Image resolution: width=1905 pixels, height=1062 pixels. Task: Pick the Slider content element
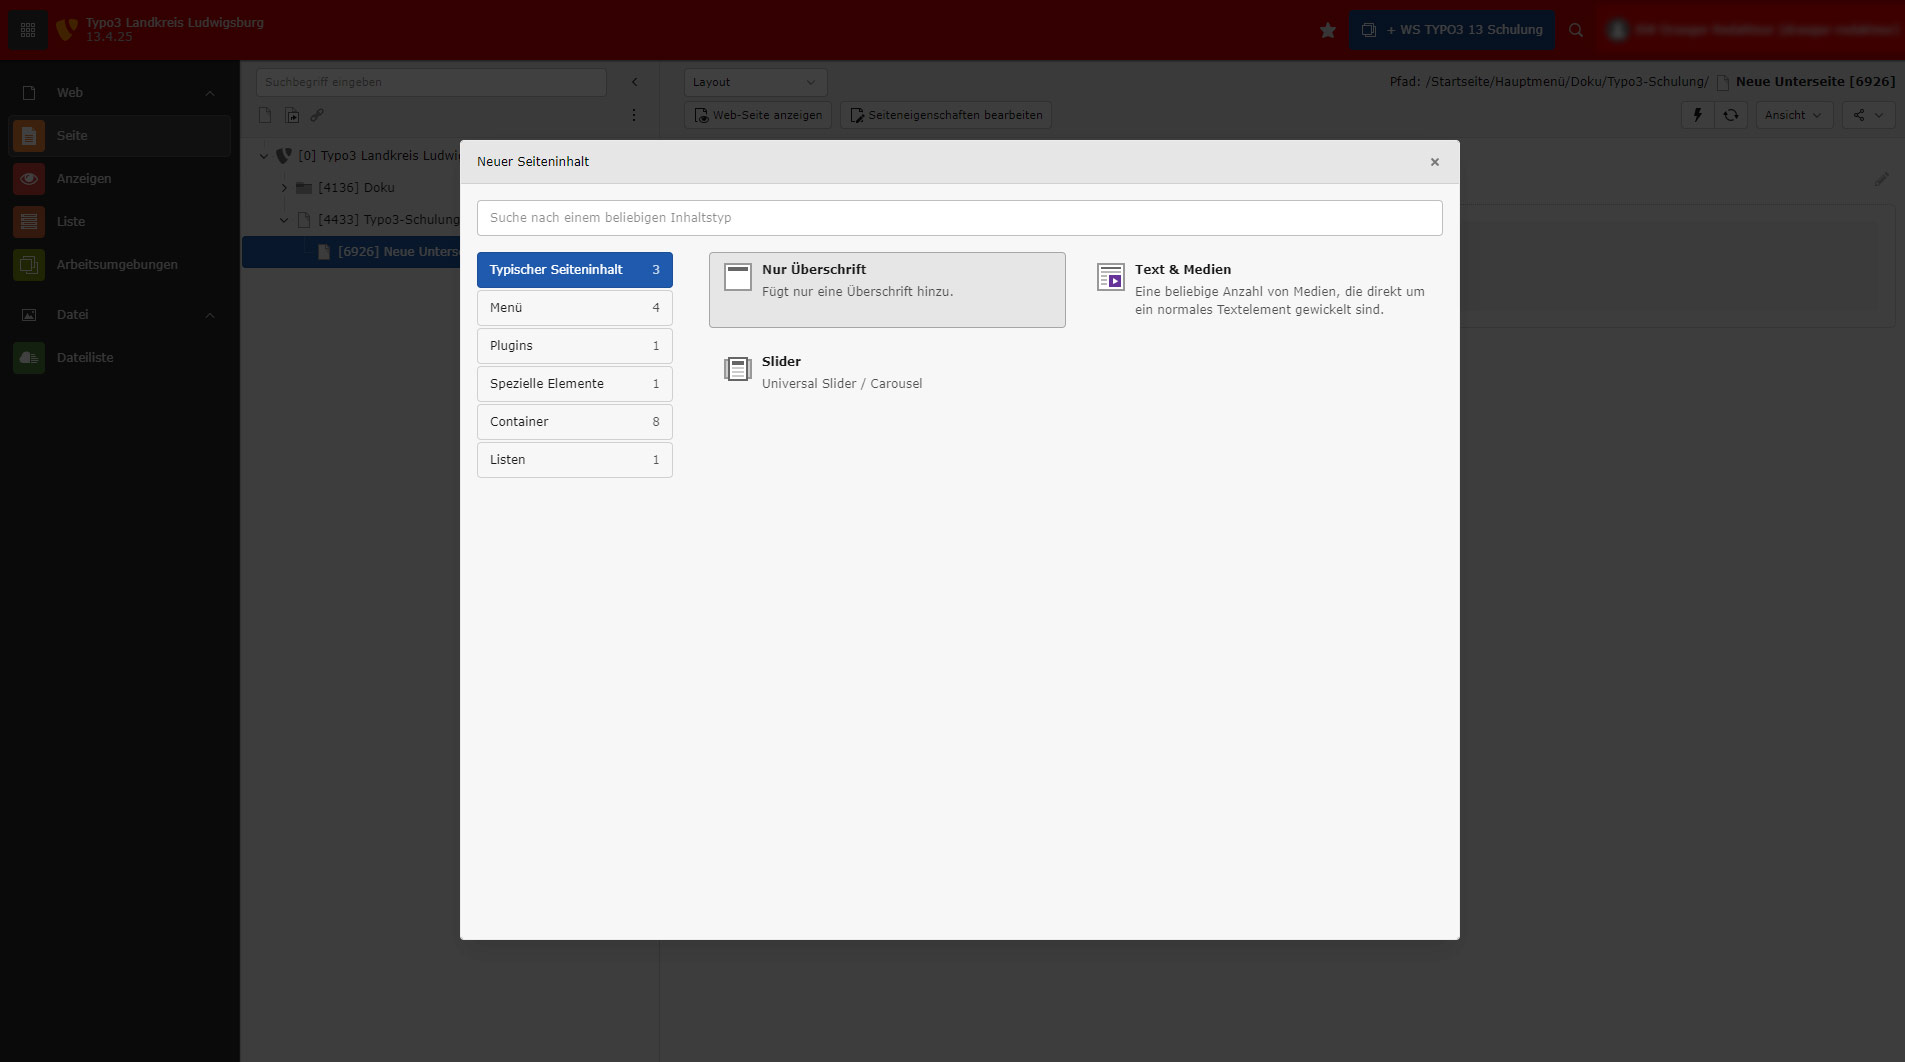pos(840,372)
